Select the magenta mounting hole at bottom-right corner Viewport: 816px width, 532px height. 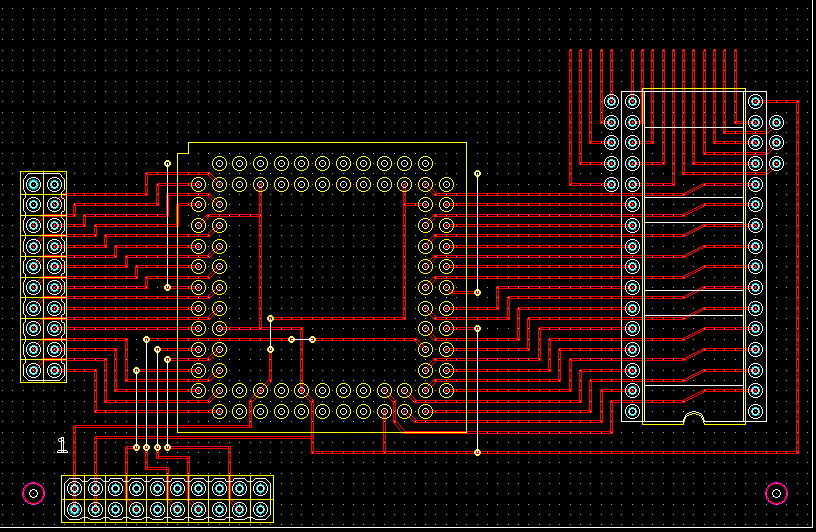776,493
